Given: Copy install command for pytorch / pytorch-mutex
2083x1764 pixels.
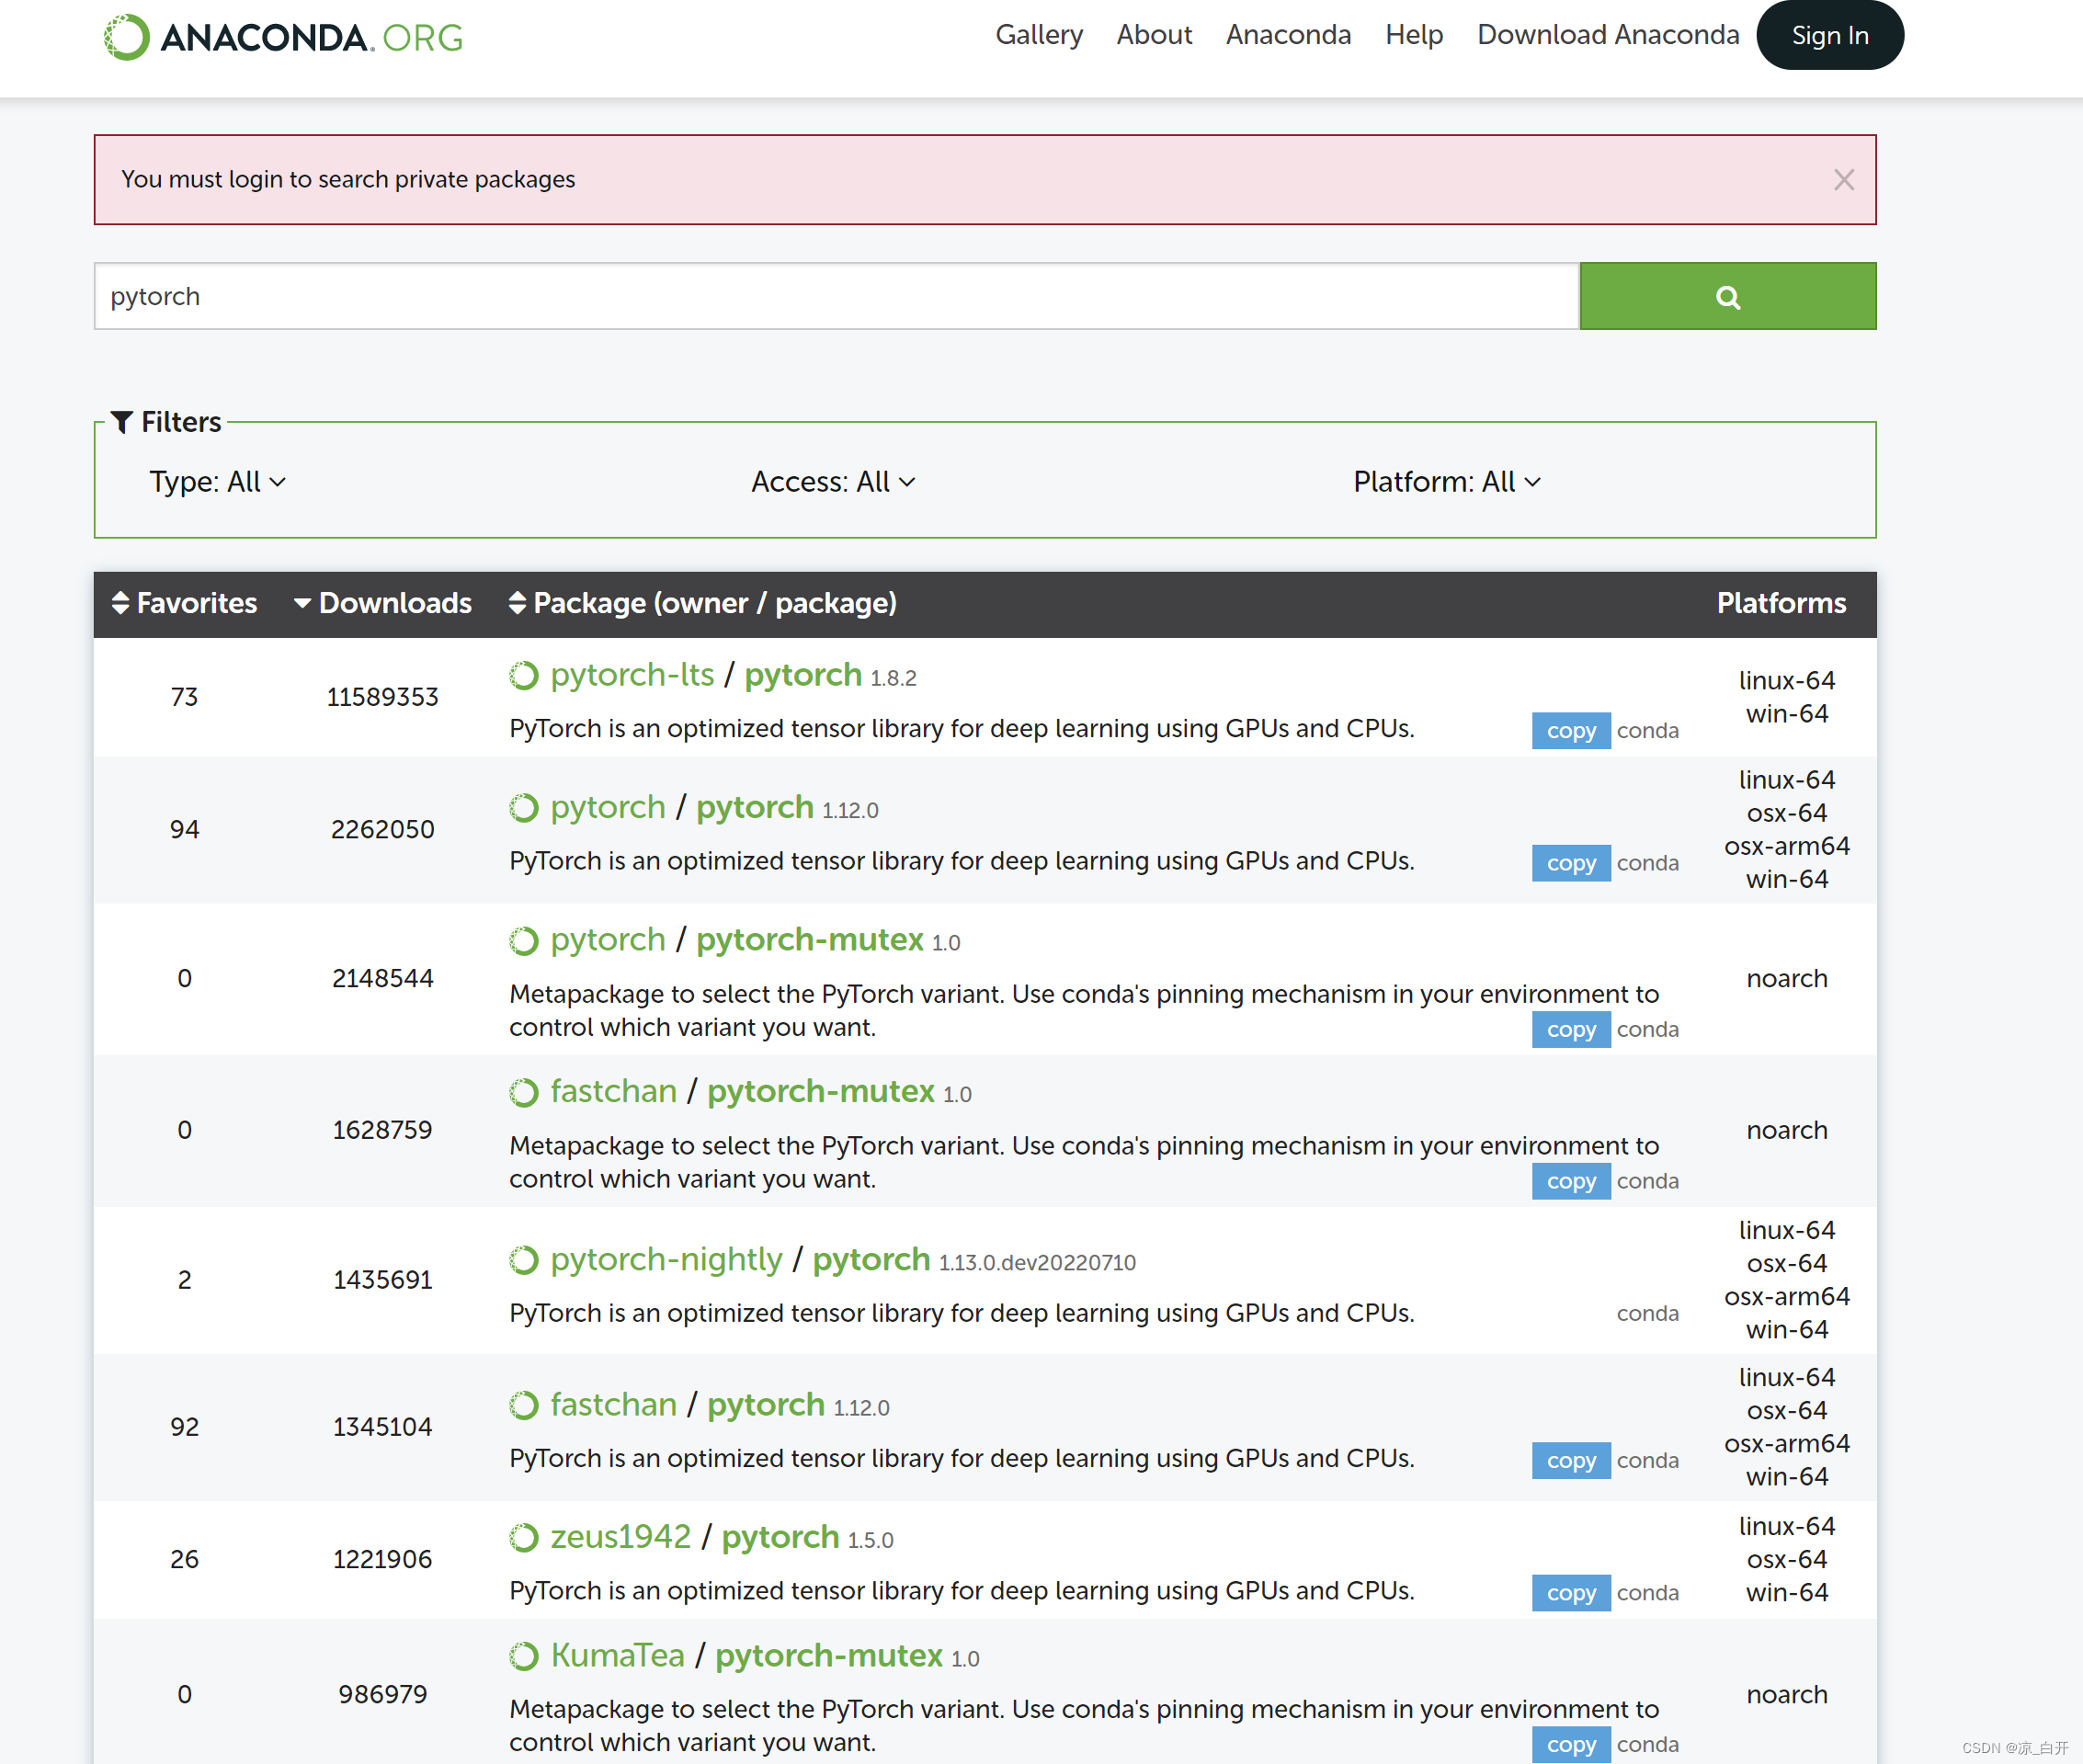Looking at the screenshot, I should point(1571,1030).
